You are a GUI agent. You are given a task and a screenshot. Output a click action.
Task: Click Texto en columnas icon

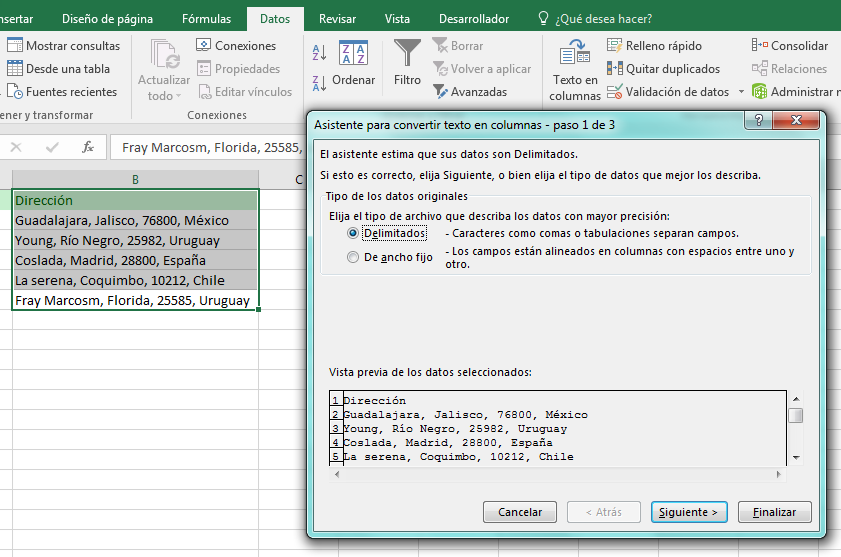click(x=574, y=59)
